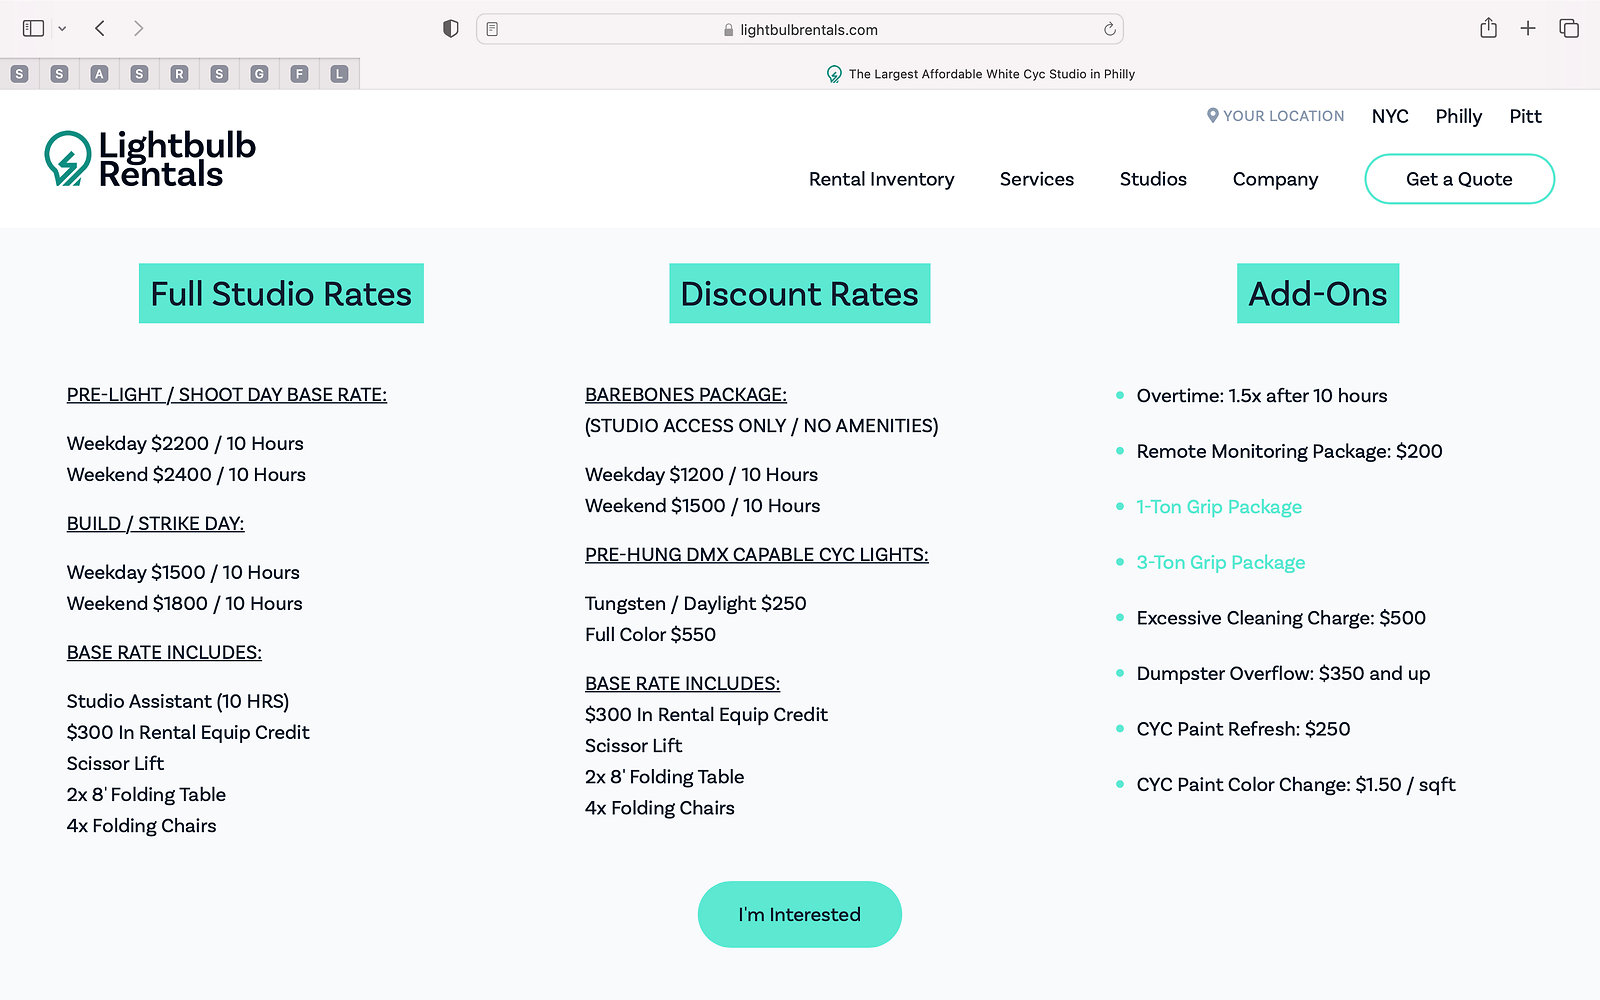Open a new tab with plus icon
This screenshot has height=1000, width=1600.
pos(1528,28)
